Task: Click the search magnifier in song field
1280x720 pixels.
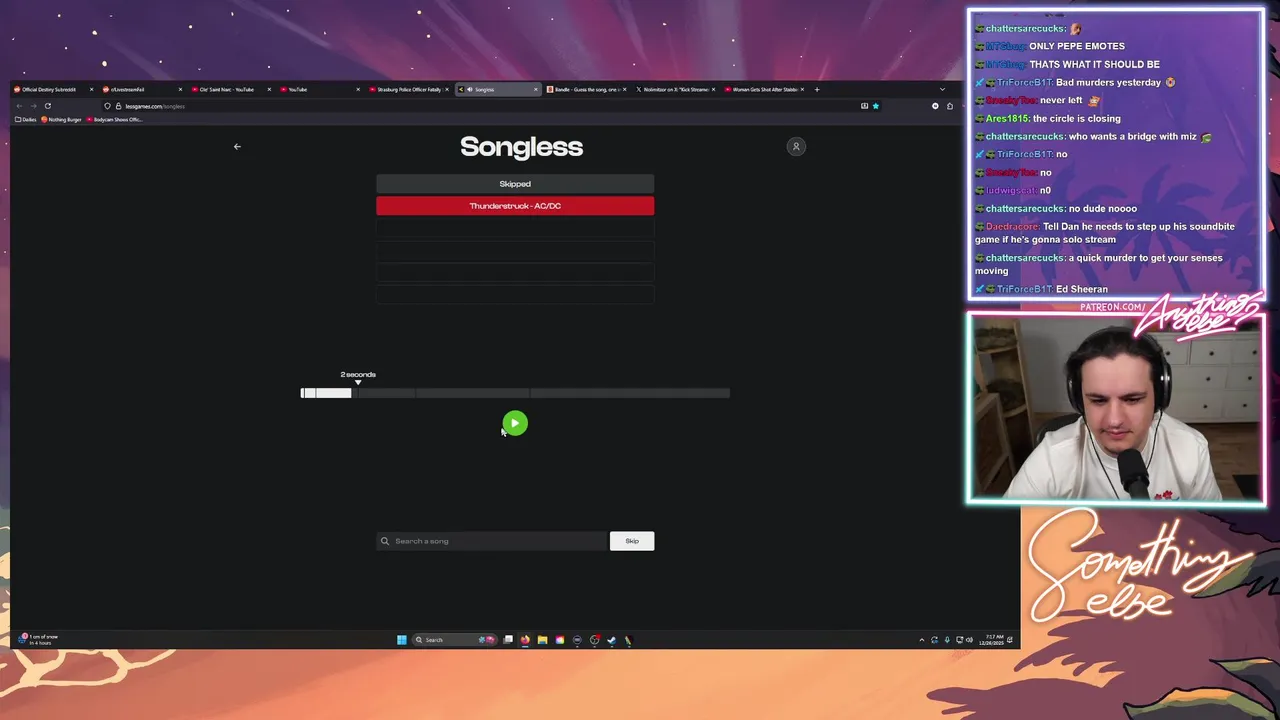Action: tap(384, 541)
